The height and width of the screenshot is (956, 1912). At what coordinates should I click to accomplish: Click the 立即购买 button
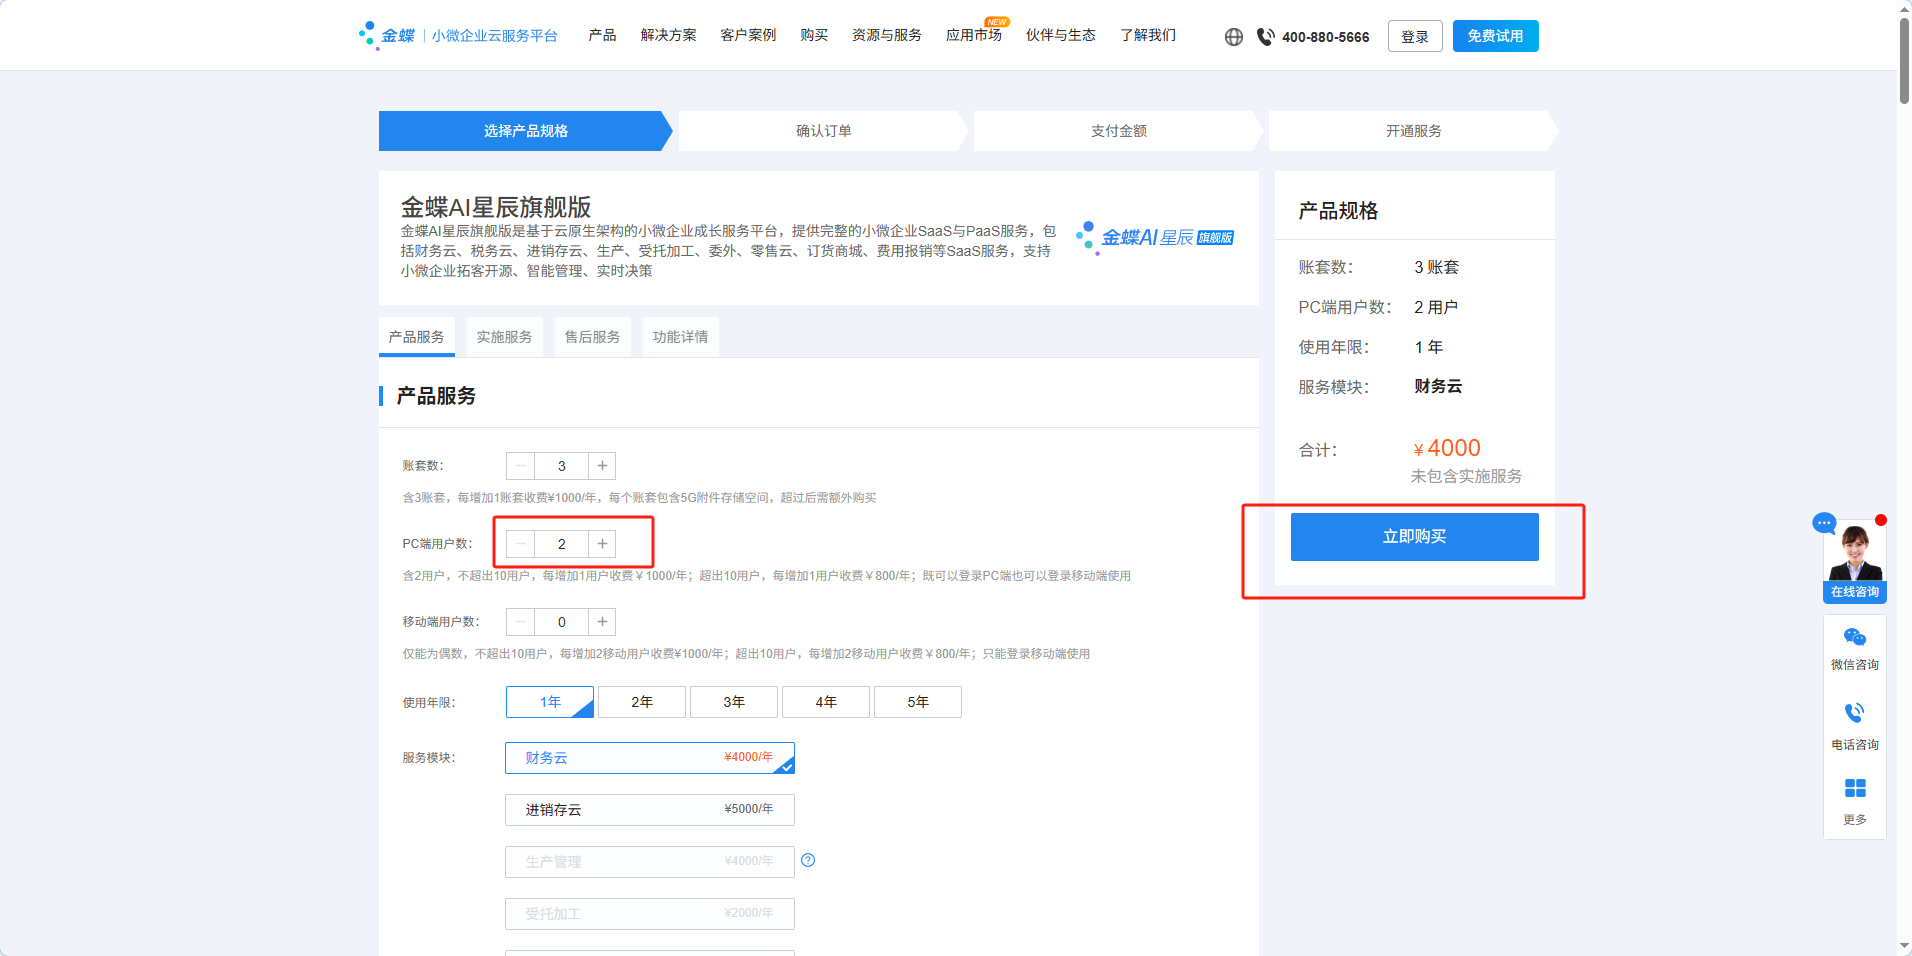point(1414,537)
